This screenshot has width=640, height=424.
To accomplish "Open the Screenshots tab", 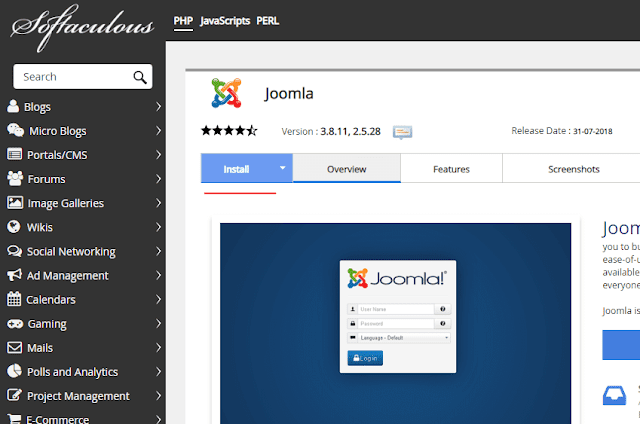I will pos(573,169).
